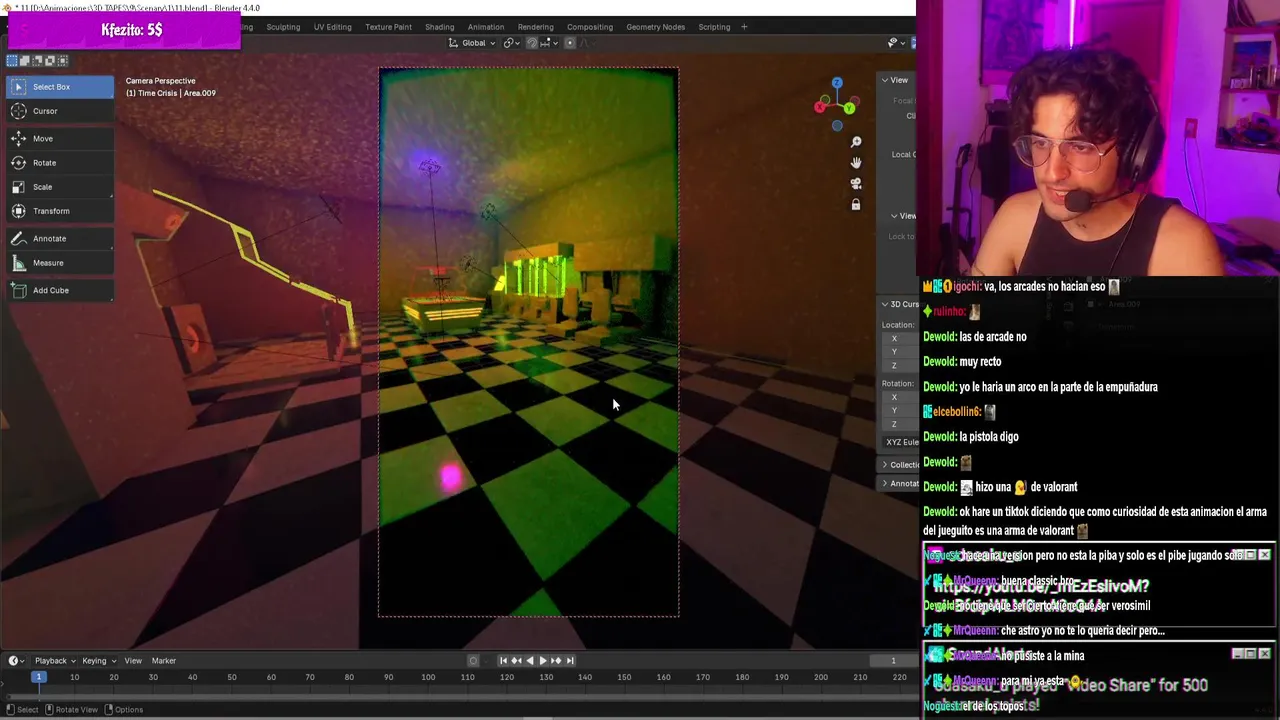Switch to the Compositing workspace tab
This screenshot has width=1280, height=720.
tap(590, 27)
